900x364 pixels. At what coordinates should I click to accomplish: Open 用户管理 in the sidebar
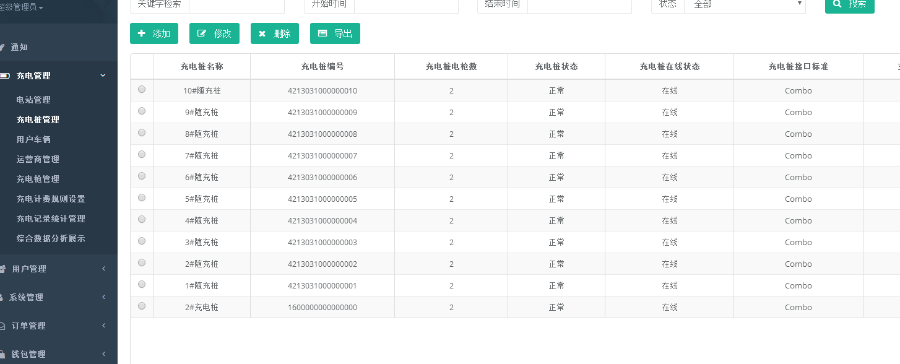click(29, 269)
